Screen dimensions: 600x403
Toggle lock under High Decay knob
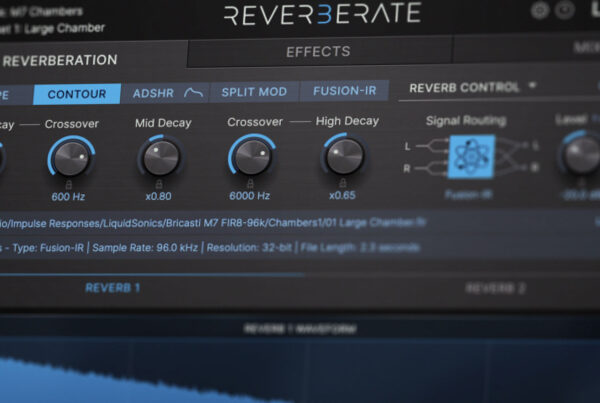coord(343,183)
